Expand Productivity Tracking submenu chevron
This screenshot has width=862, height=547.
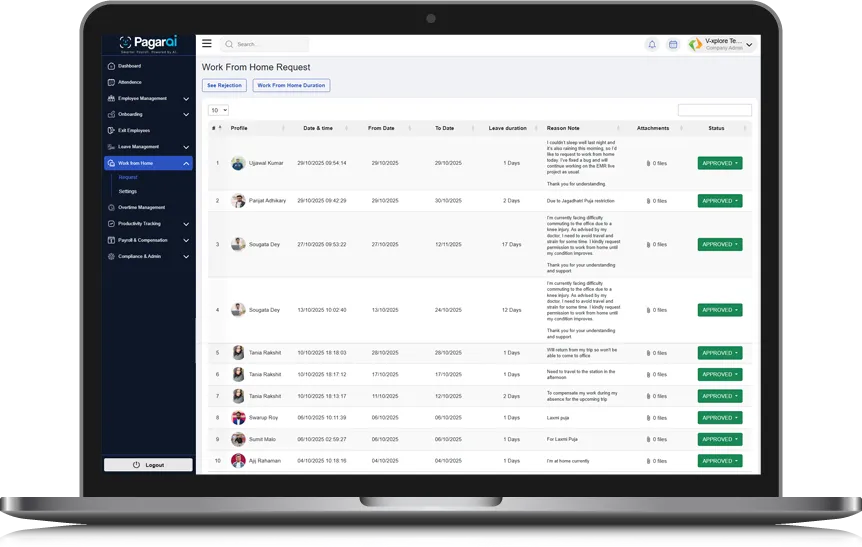(x=186, y=224)
